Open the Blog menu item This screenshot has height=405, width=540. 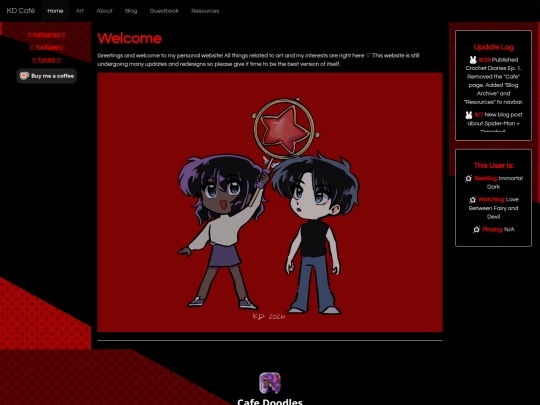click(131, 11)
